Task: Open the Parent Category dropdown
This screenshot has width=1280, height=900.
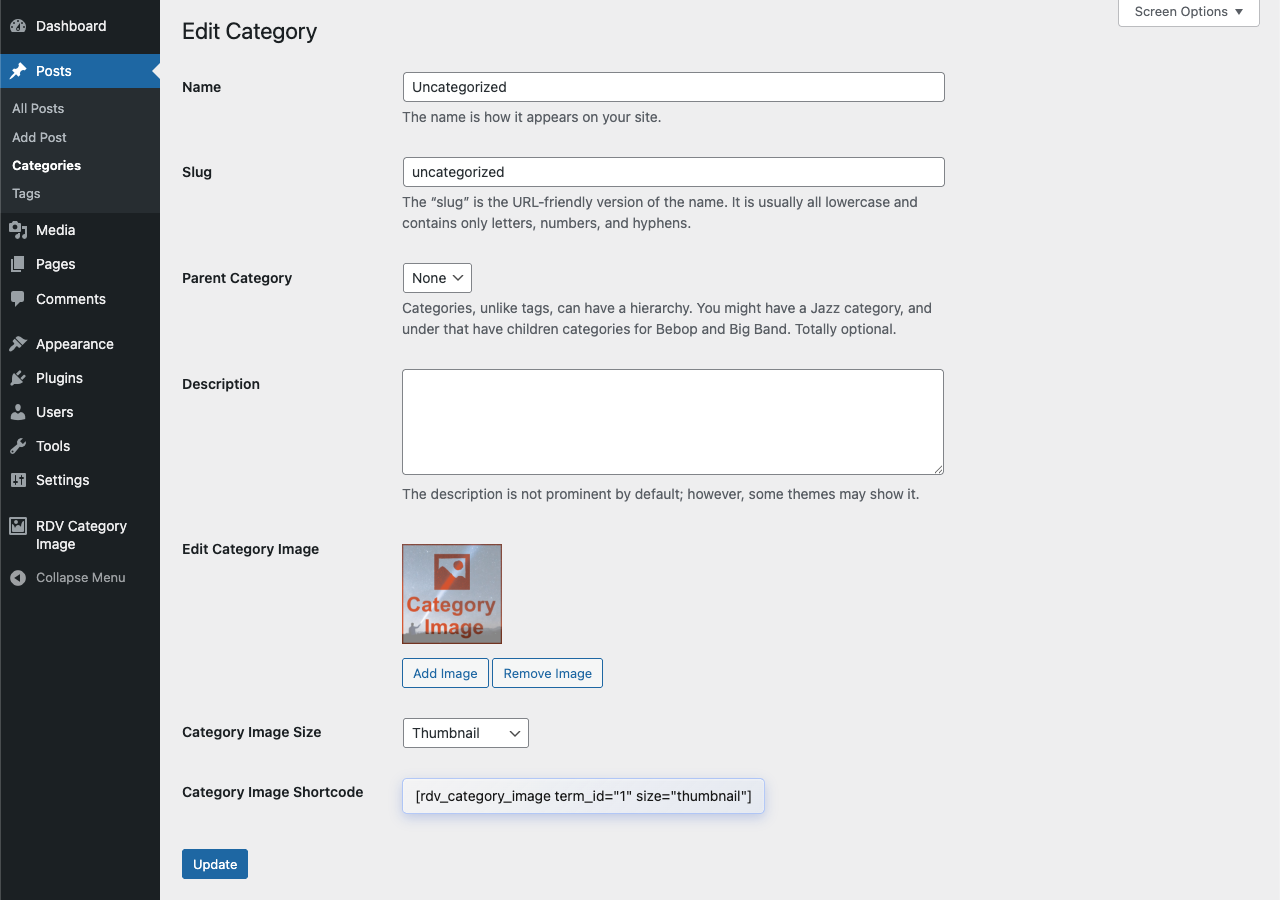Action: coord(436,278)
